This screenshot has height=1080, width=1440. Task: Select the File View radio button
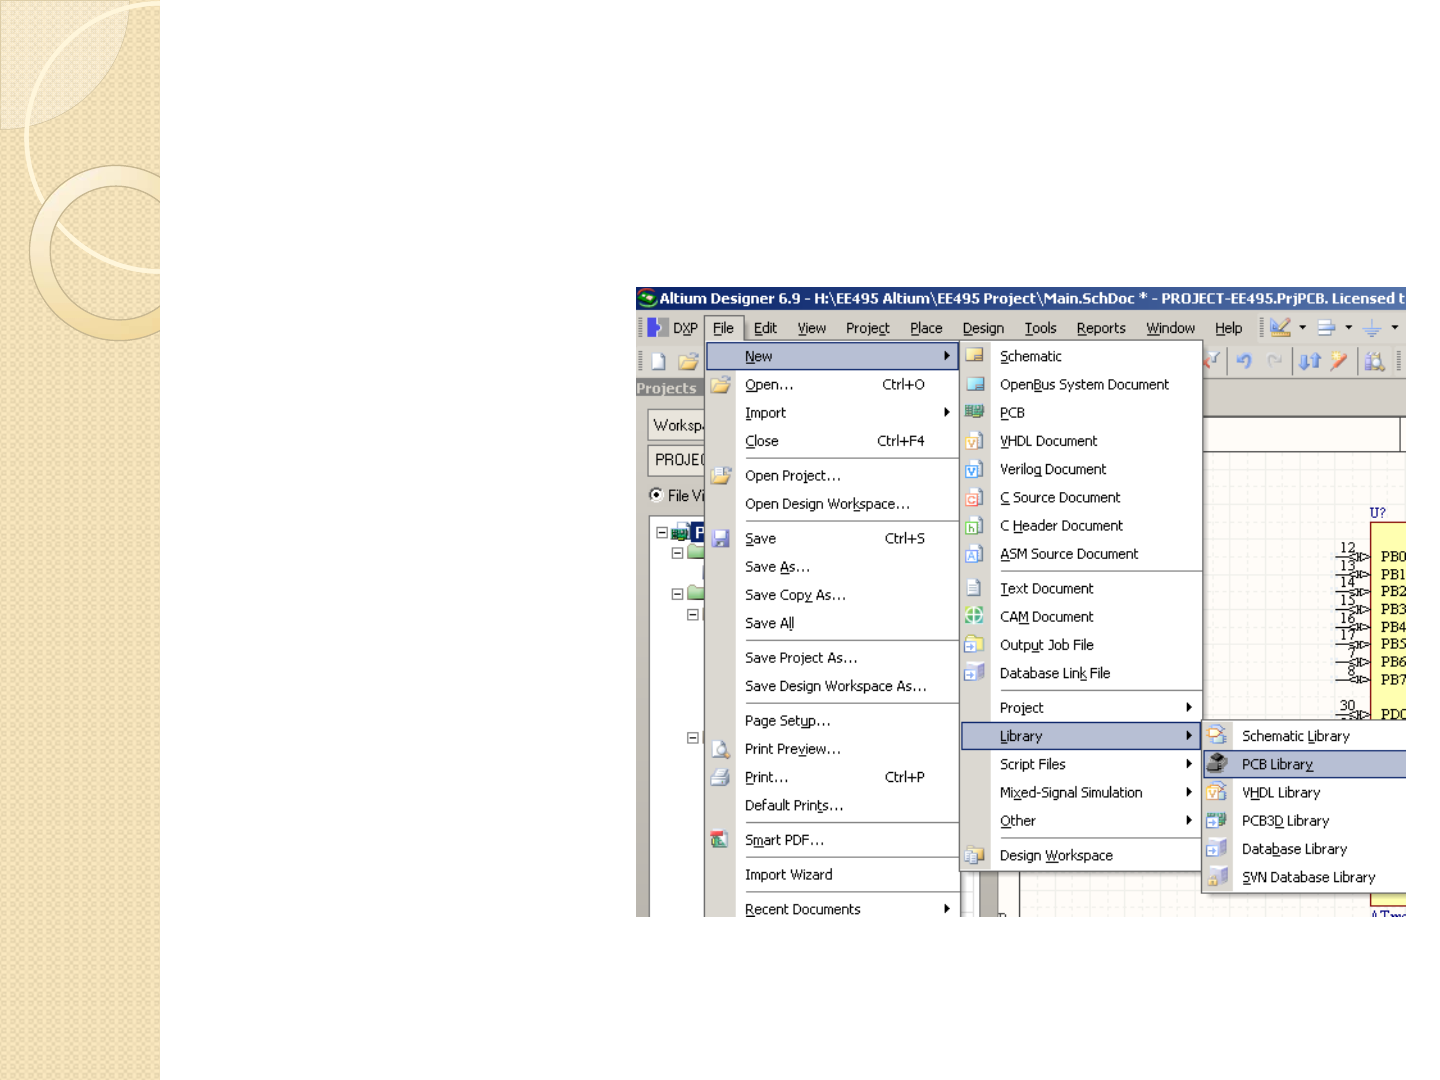coord(656,495)
